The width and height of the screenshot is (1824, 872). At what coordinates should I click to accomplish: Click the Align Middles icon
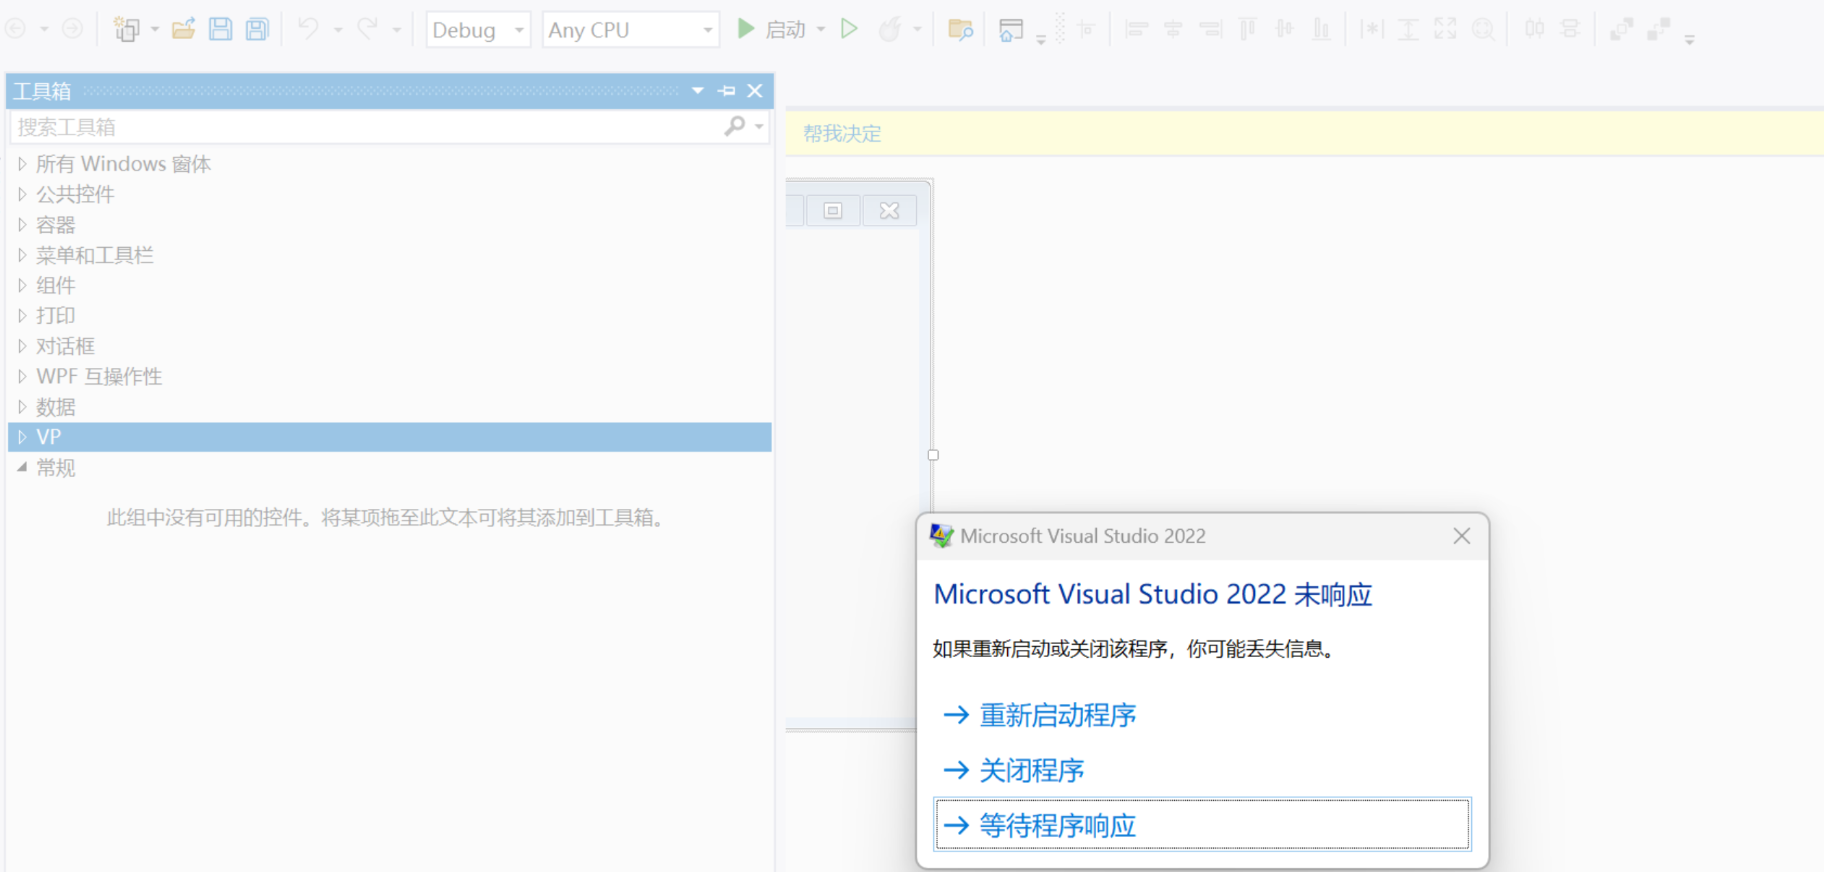point(1284,29)
